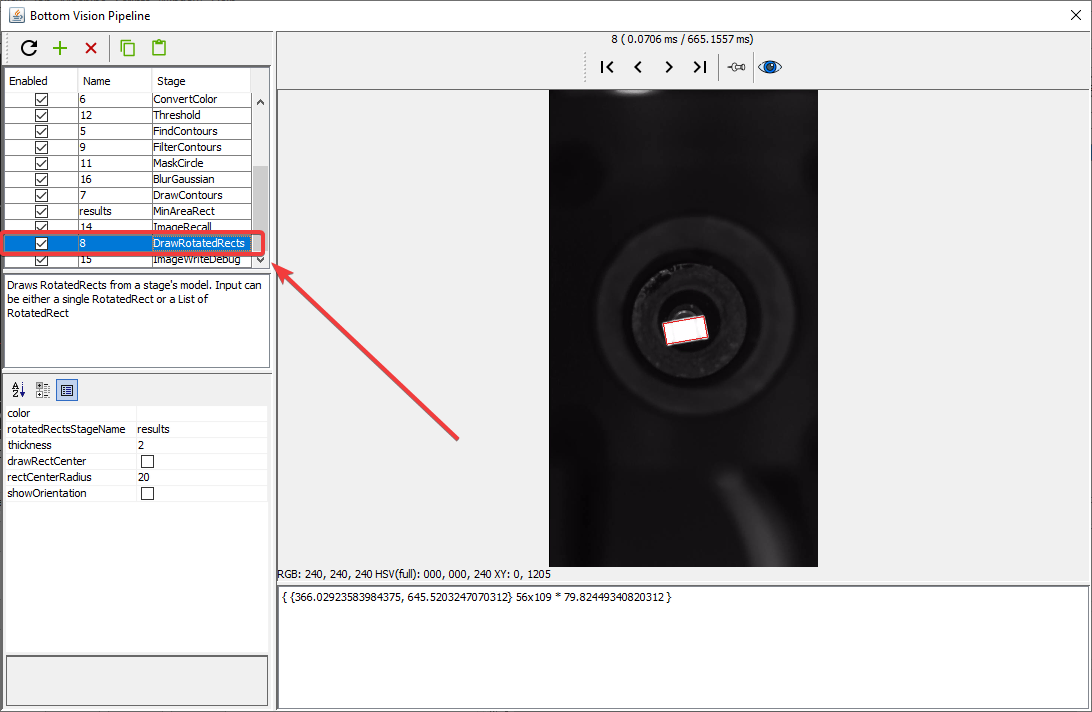Copy the pipeline to the clipboard
Screen dimensions: 1092x712
(127, 48)
